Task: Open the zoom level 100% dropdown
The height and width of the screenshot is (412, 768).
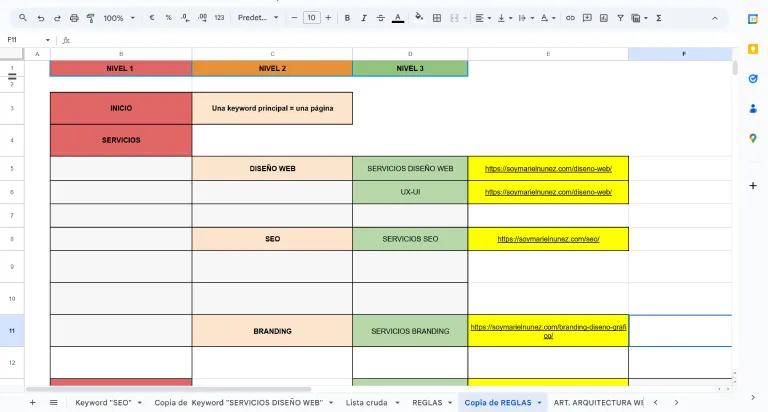Action: (x=119, y=18)
